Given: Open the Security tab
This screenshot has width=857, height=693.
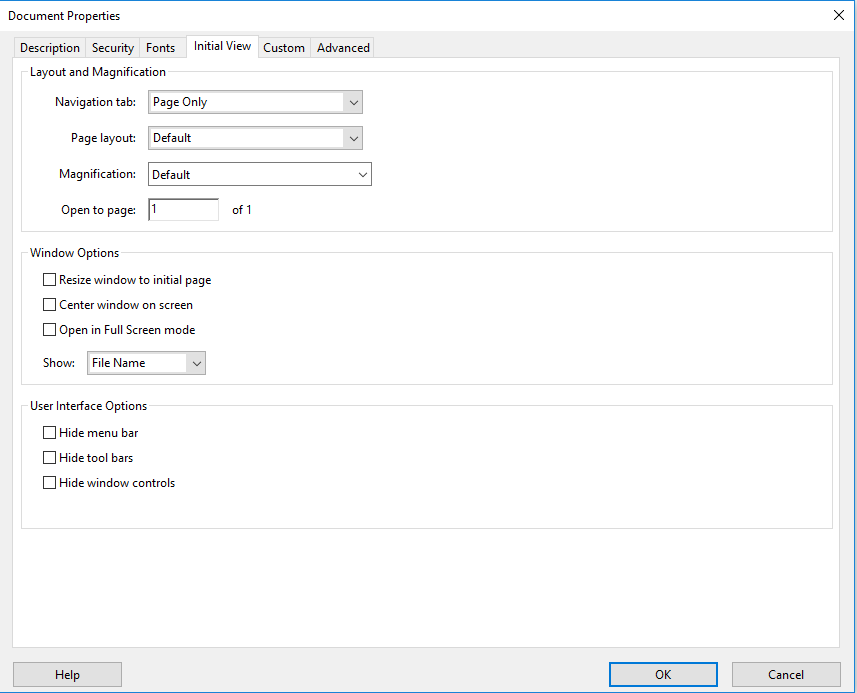Looking at the screenshot, I should coord(113,48).
